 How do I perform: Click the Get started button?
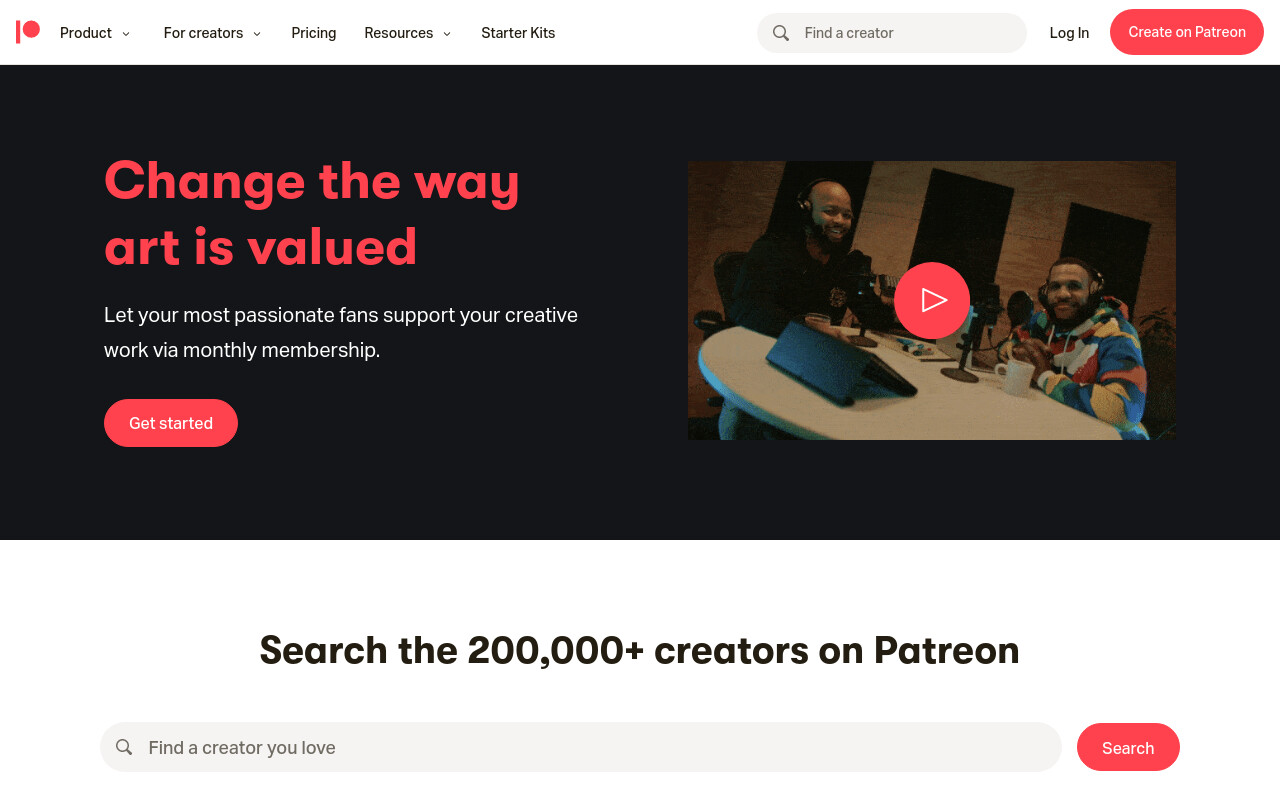pos(171,423)
